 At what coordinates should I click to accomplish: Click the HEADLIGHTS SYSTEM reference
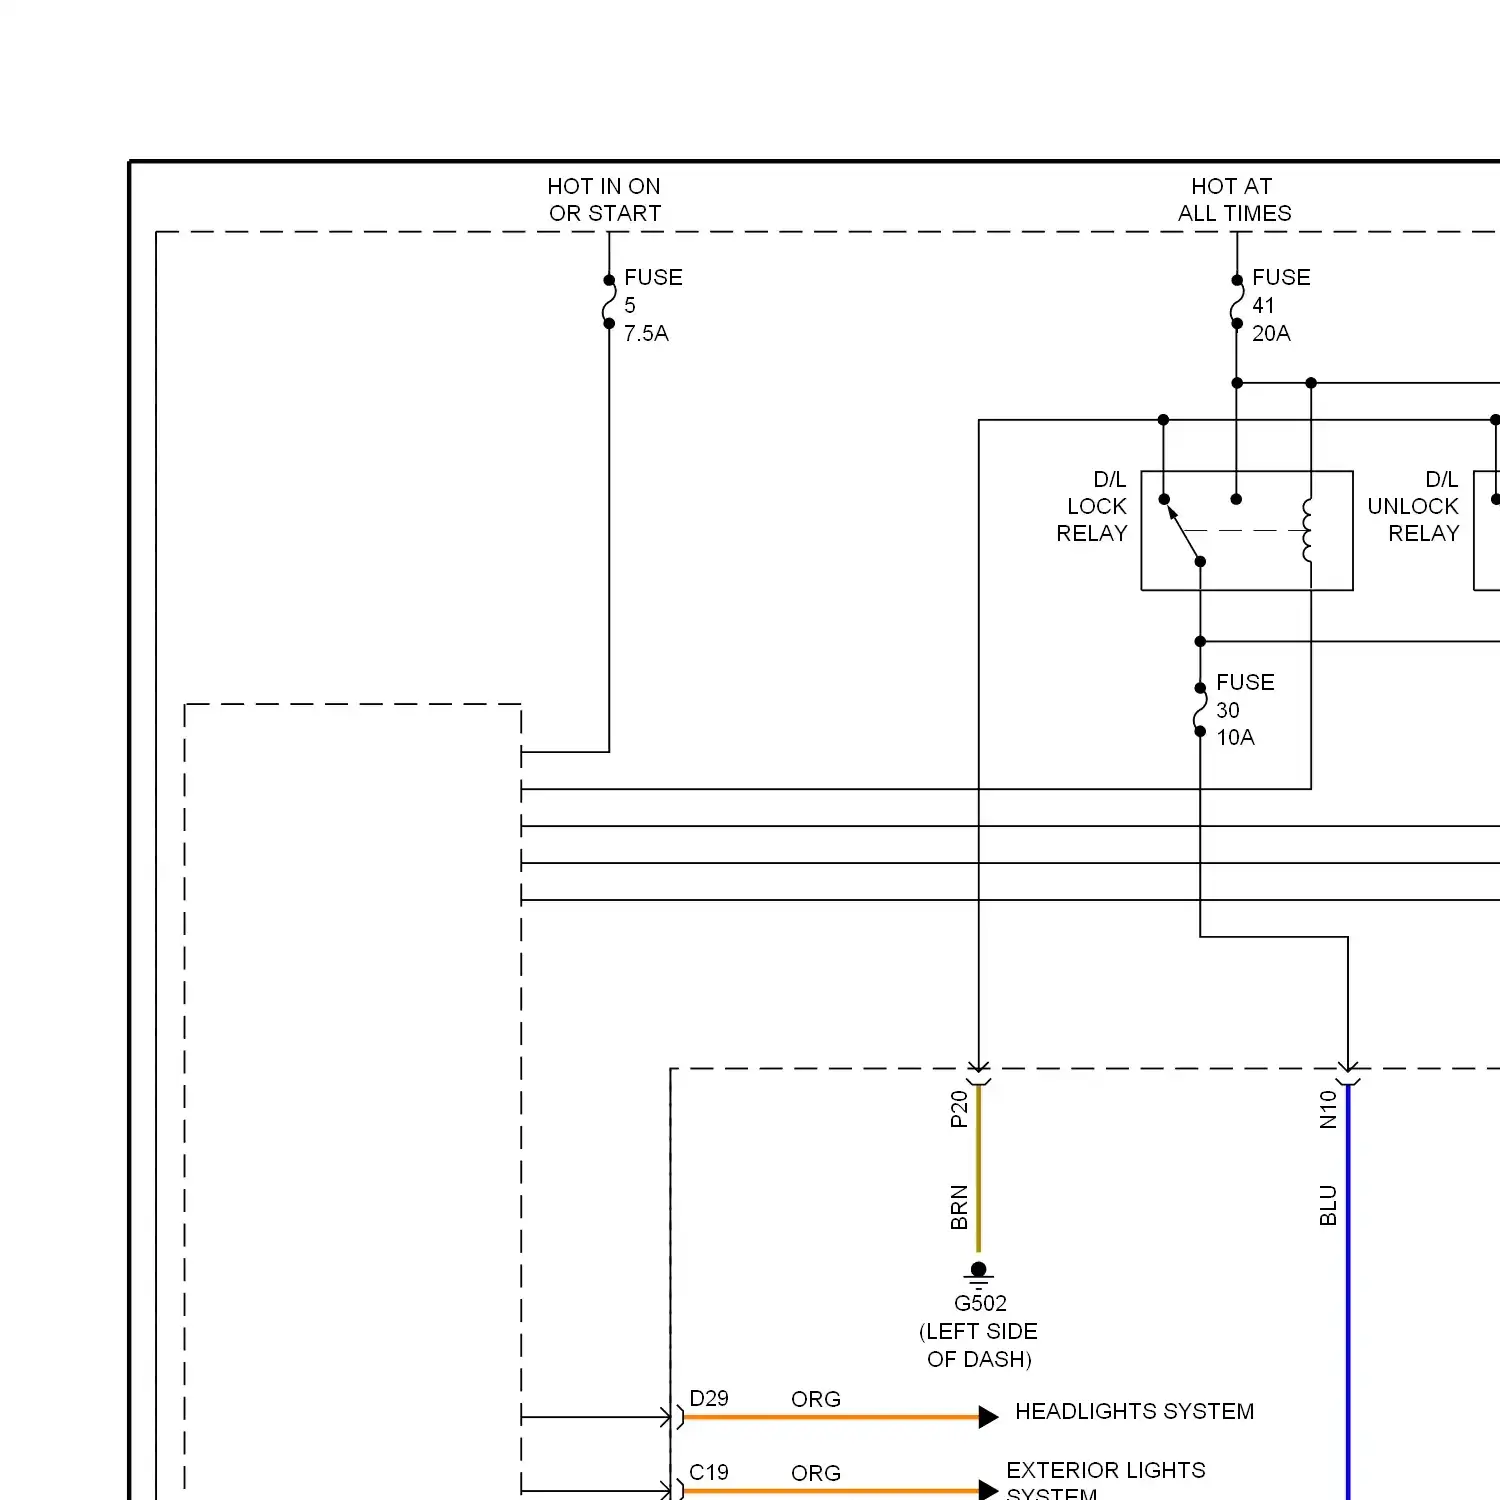tap(1134, 1411)
